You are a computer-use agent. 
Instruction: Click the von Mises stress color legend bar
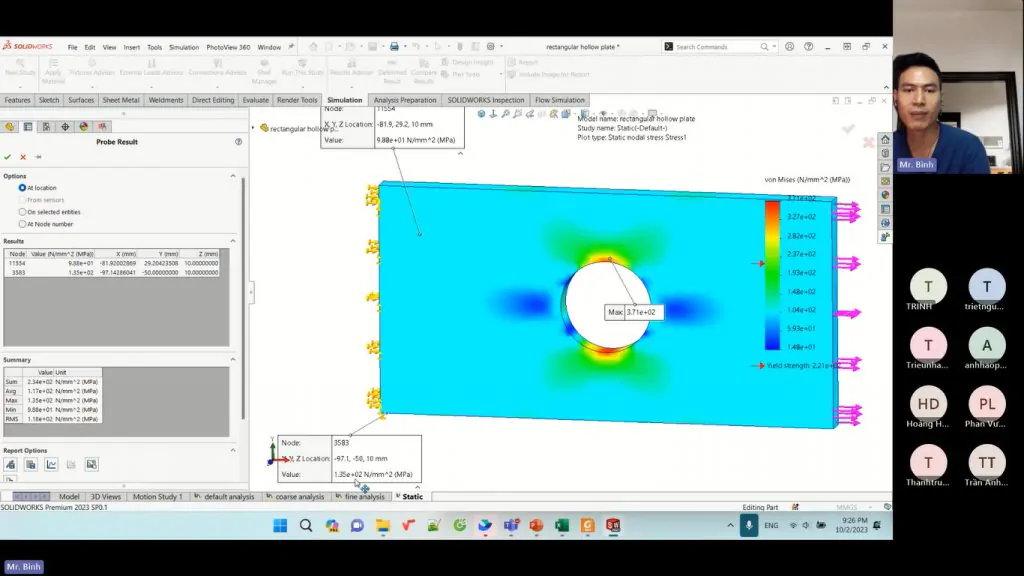(772, 275)
